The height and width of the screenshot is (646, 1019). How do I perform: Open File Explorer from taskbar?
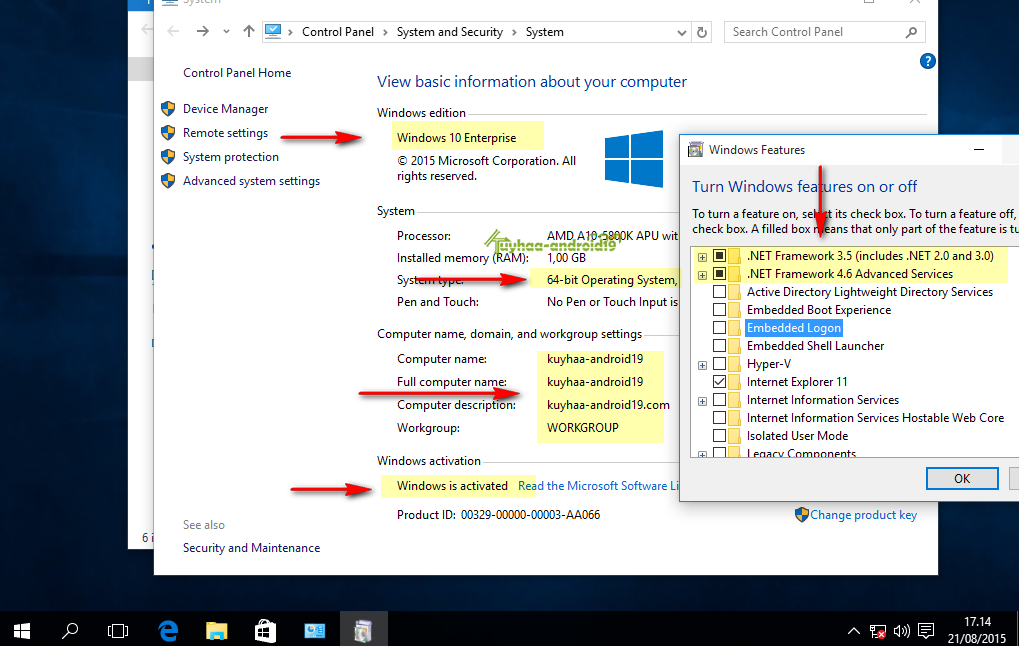[x=216, y=630]
